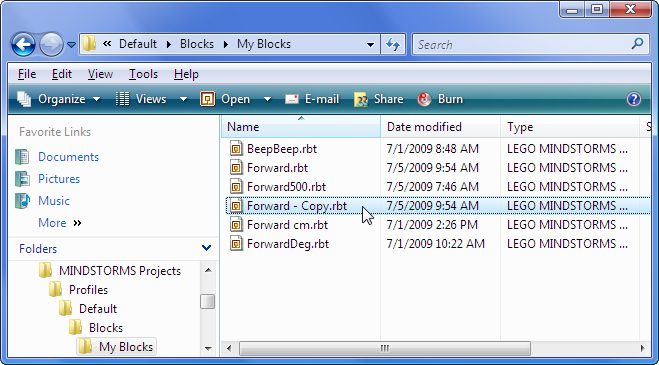The image size is (659, 365).
Task: Click the Burn toolbar button
Action: tap(440, 99)
